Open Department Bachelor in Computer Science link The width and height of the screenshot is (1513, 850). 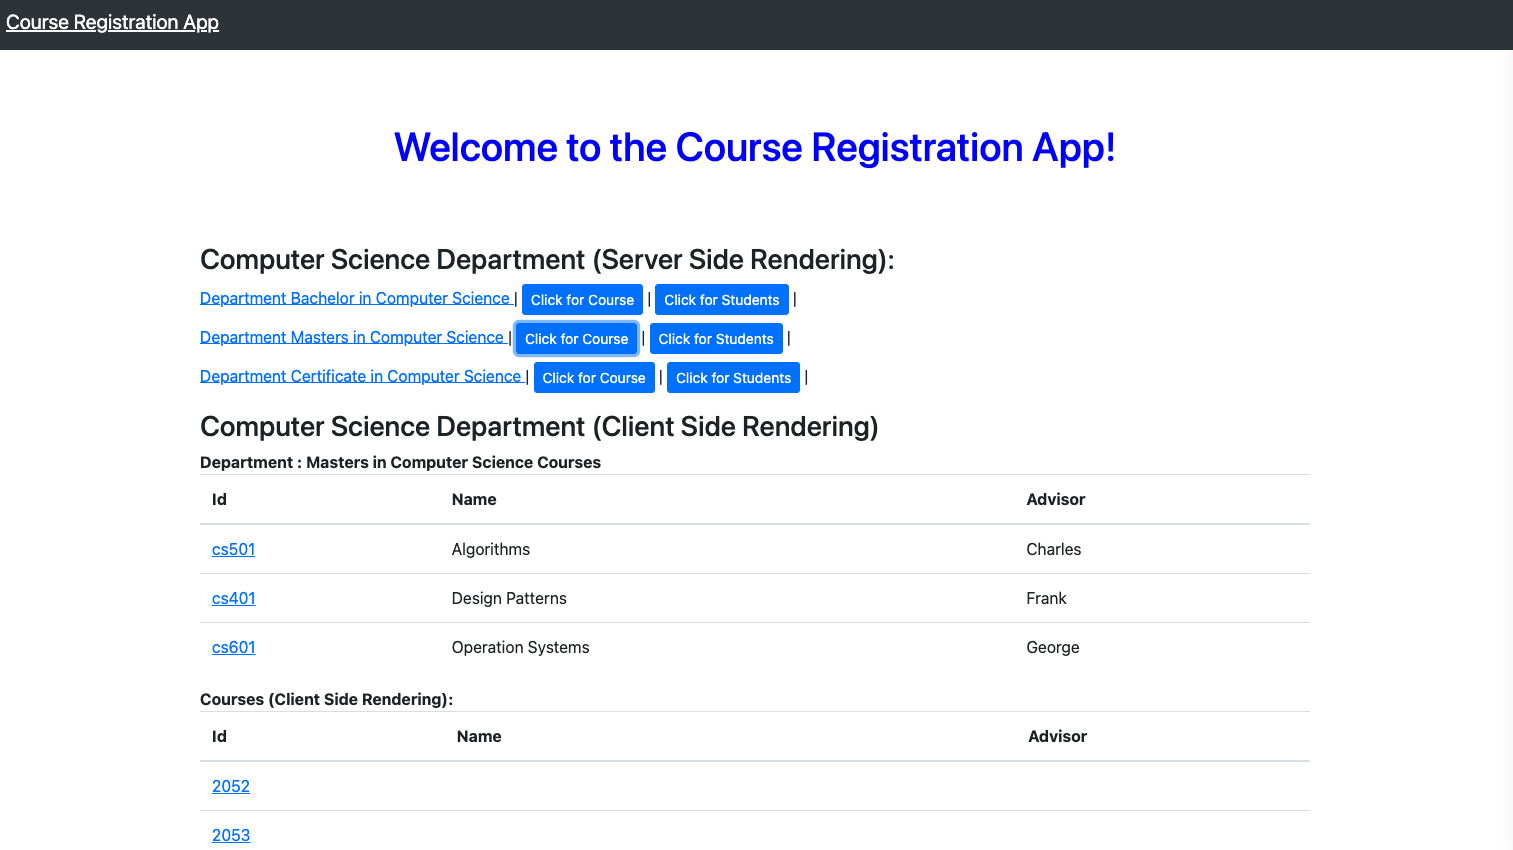[x=355, y=298]
